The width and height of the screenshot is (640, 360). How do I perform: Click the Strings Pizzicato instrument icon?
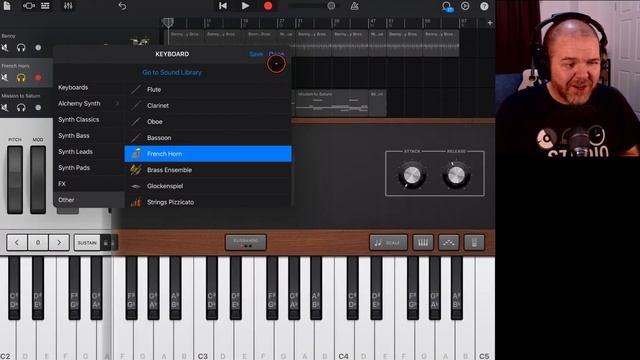(x=136, y=202)
